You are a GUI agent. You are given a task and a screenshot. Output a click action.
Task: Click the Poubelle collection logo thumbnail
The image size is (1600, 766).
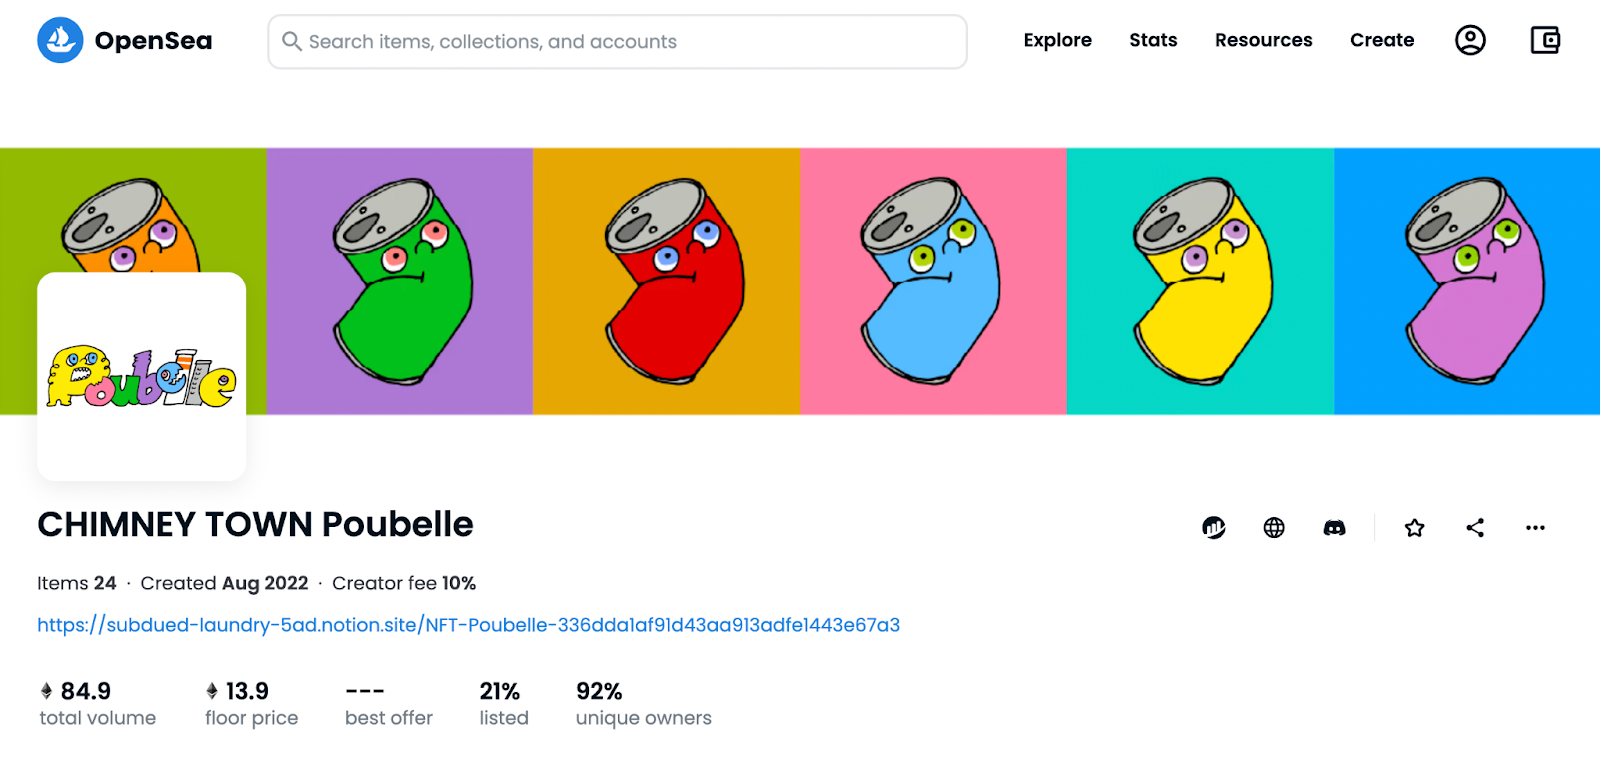(141, 376)
